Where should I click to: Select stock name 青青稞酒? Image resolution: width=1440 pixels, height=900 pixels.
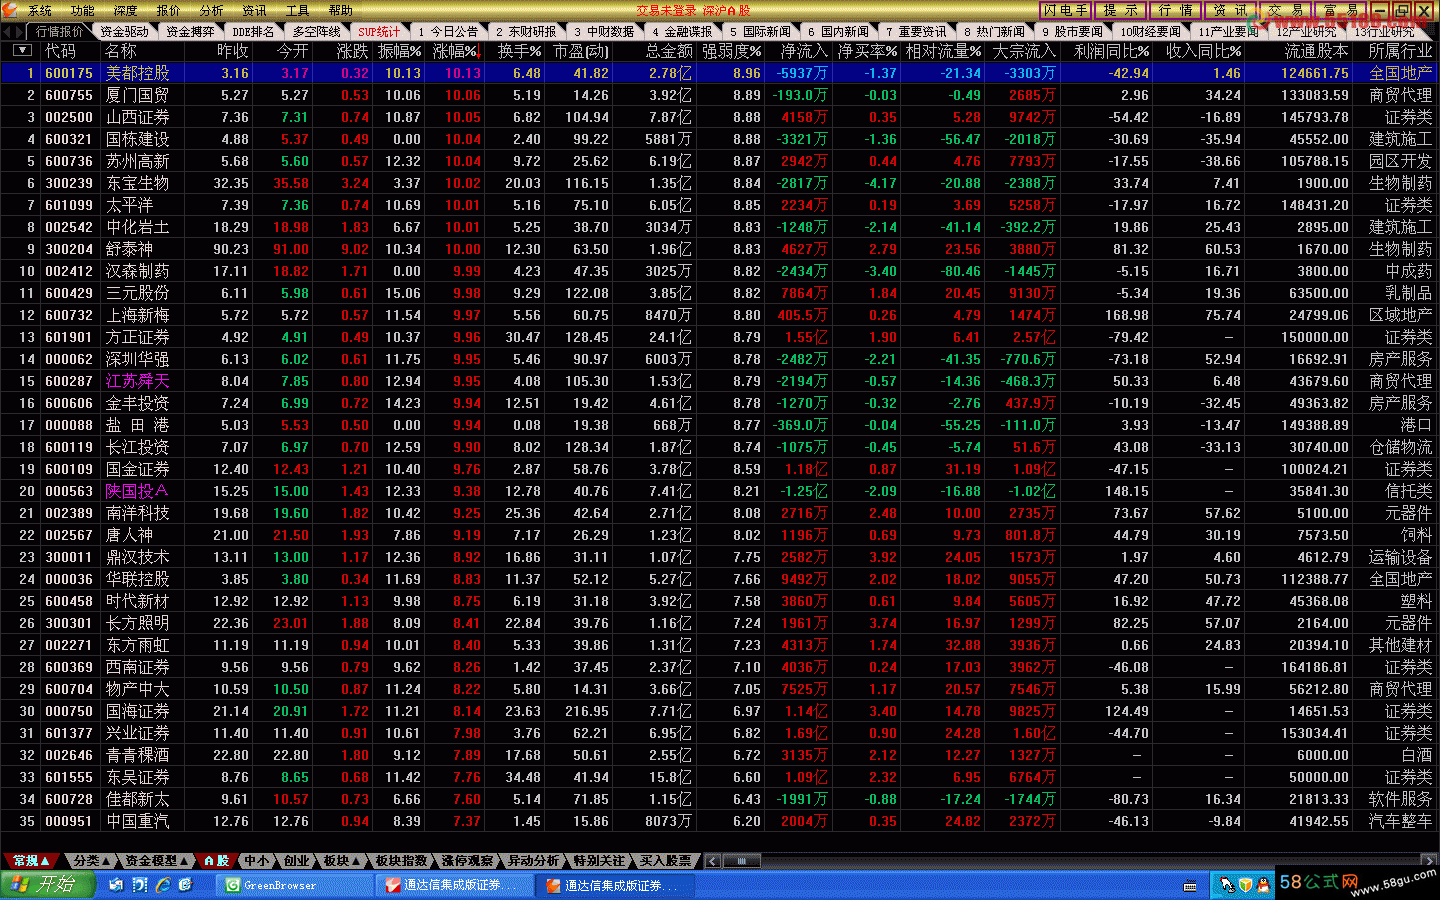[x=138, y=755]
